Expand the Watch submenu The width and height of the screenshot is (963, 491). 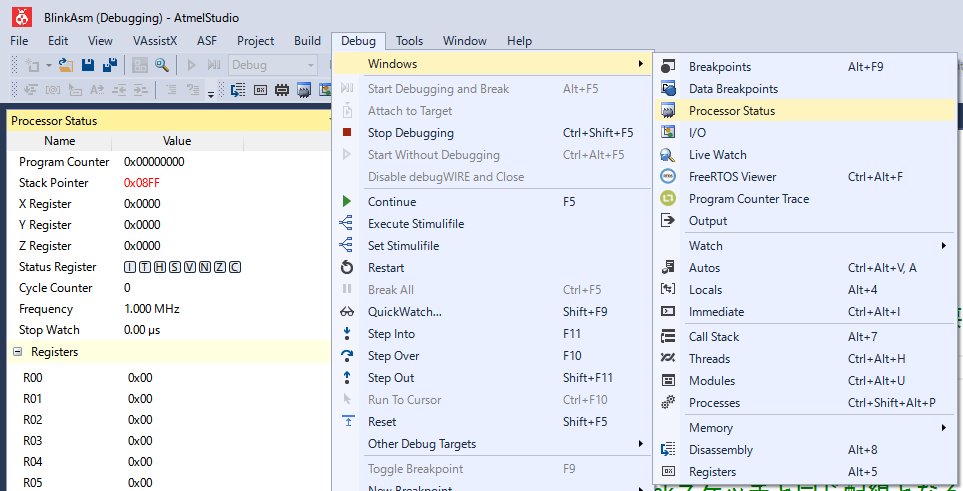(x=943, y=245)
